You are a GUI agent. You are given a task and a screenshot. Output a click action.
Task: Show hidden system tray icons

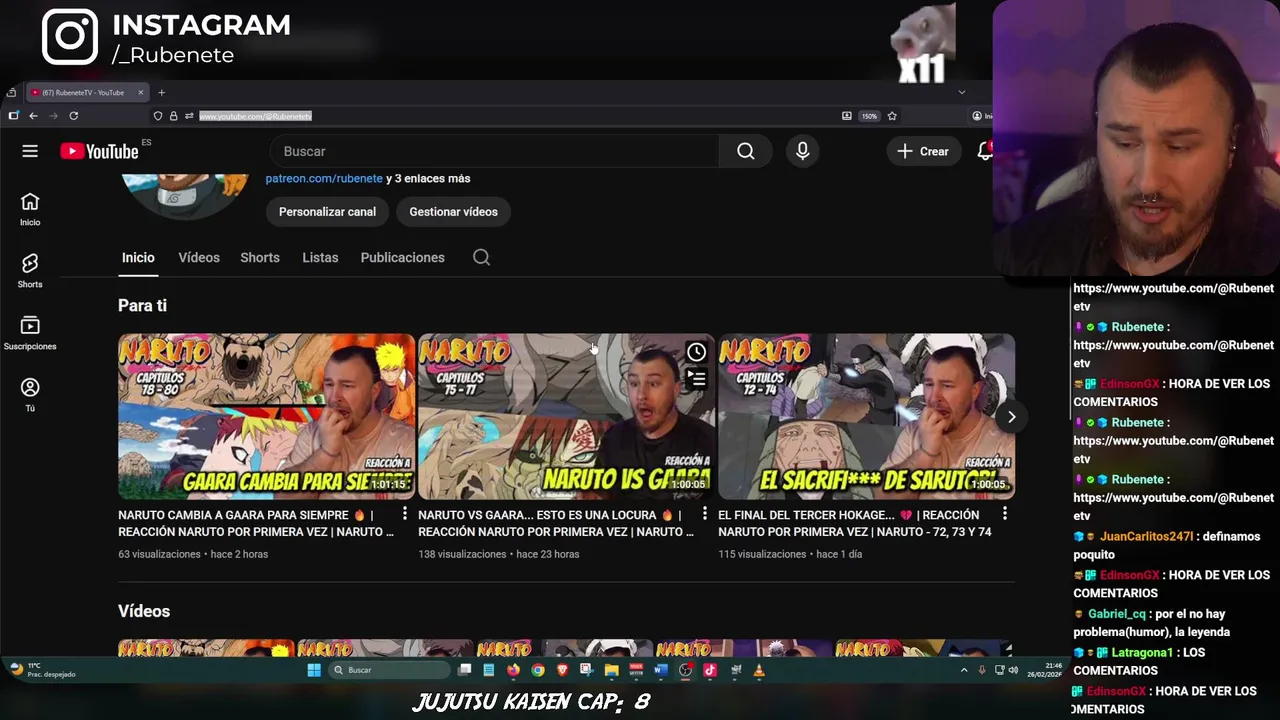(x=964, y=670)
